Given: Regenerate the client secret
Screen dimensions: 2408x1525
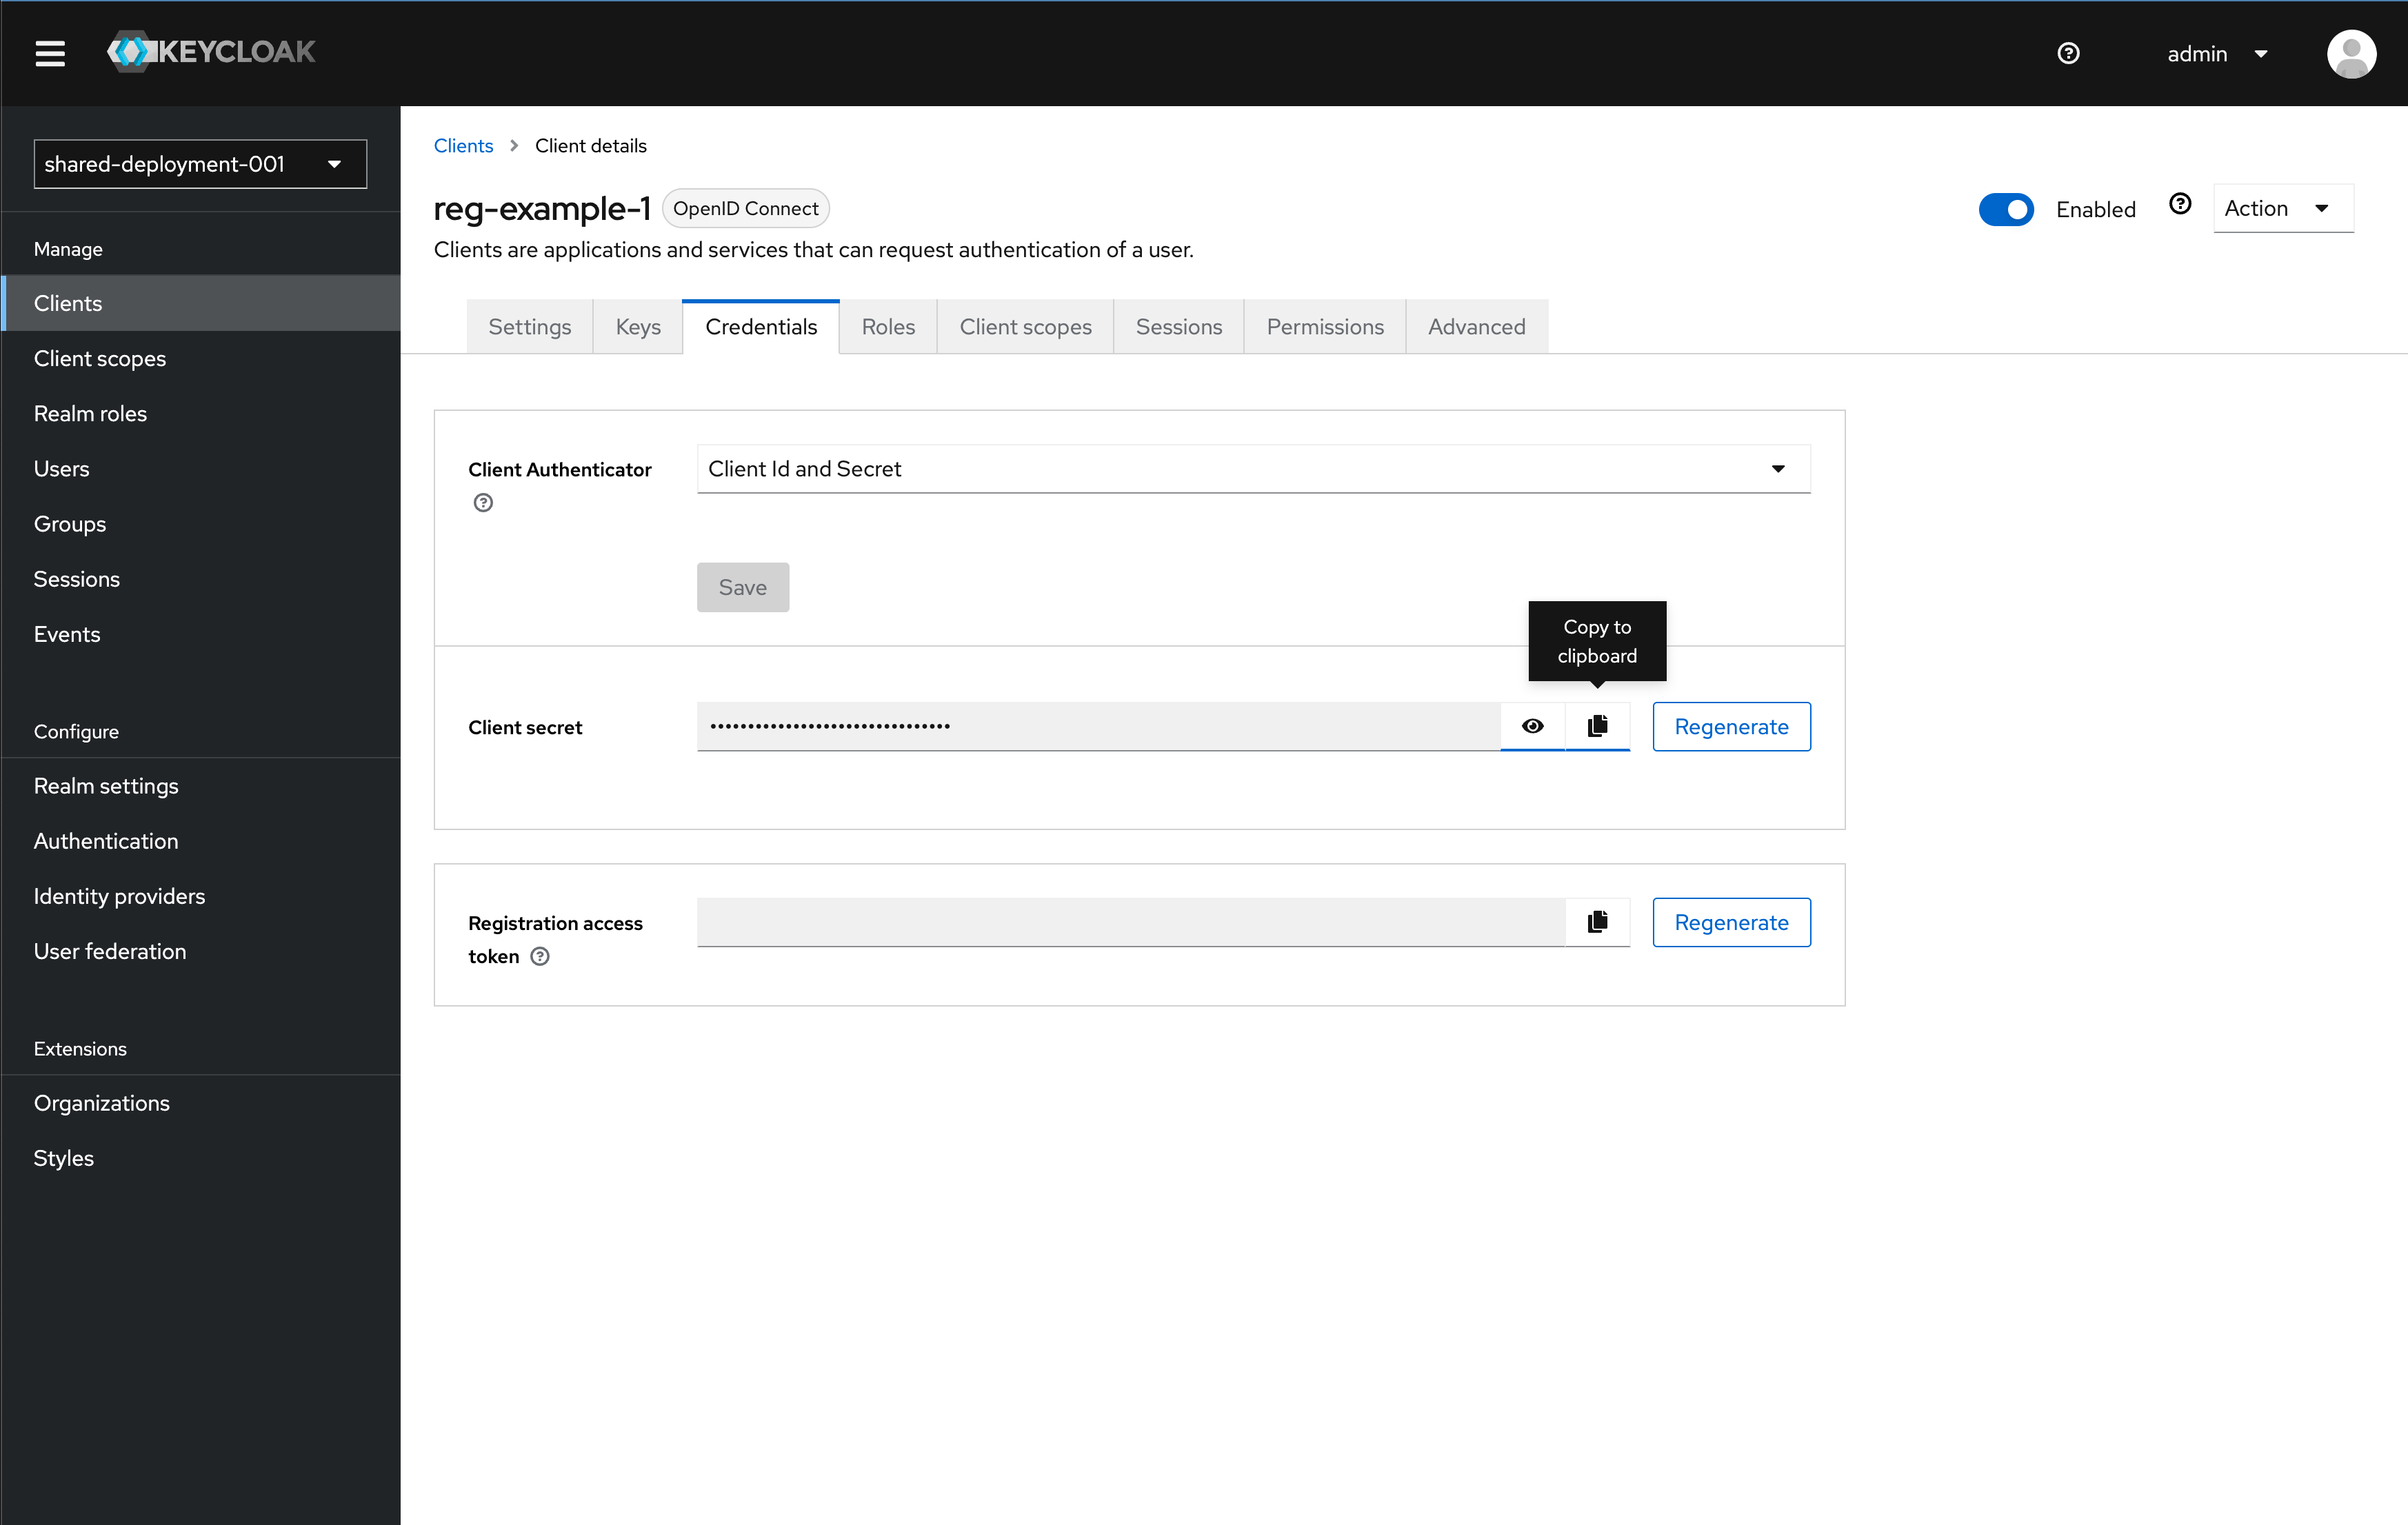Looking at the screenshot, I should point(1731,726).
